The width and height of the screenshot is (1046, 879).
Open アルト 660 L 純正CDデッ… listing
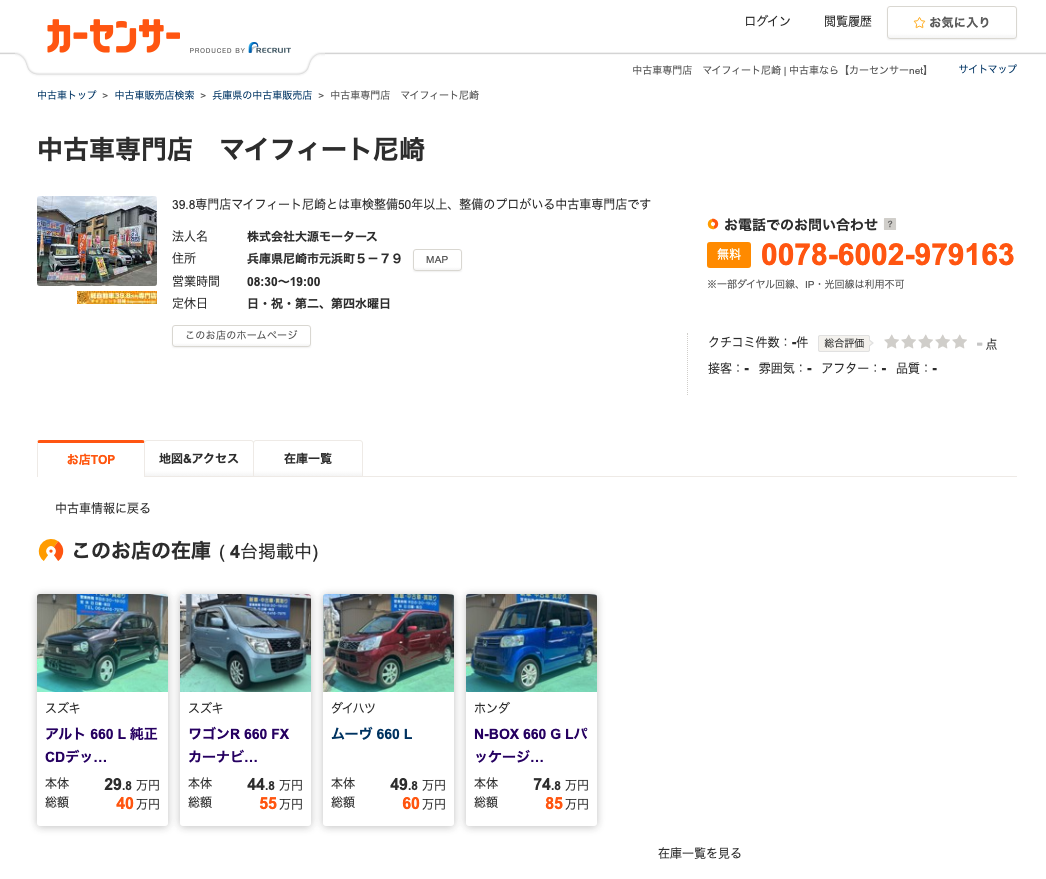(x=101, y=745)
